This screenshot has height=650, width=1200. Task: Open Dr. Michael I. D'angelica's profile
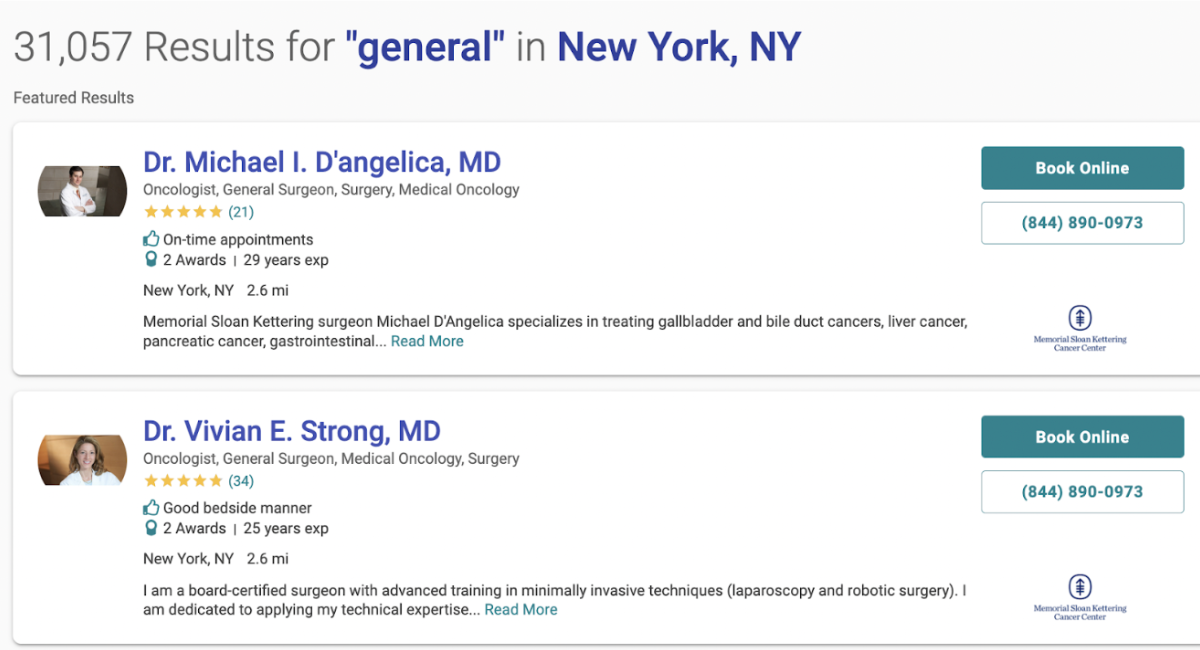[x=321, y=162]
